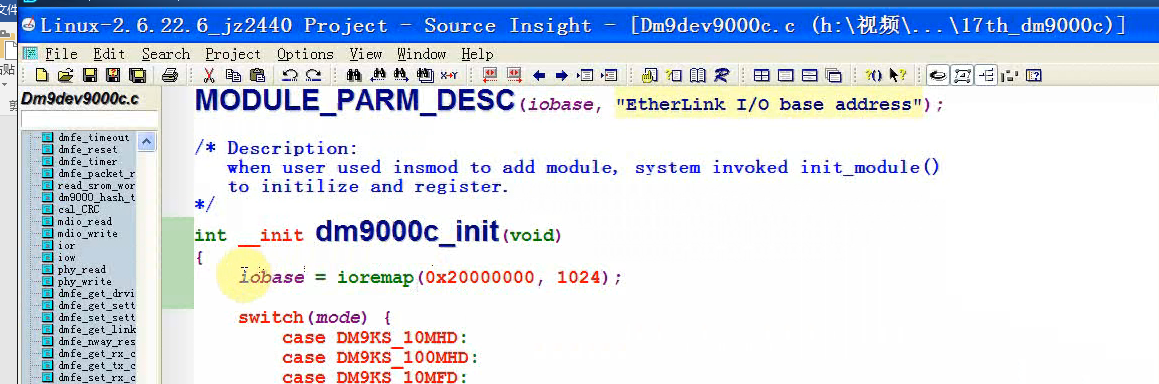Open the Project menu
The image size is (1159, 384).
pos(233,54)
